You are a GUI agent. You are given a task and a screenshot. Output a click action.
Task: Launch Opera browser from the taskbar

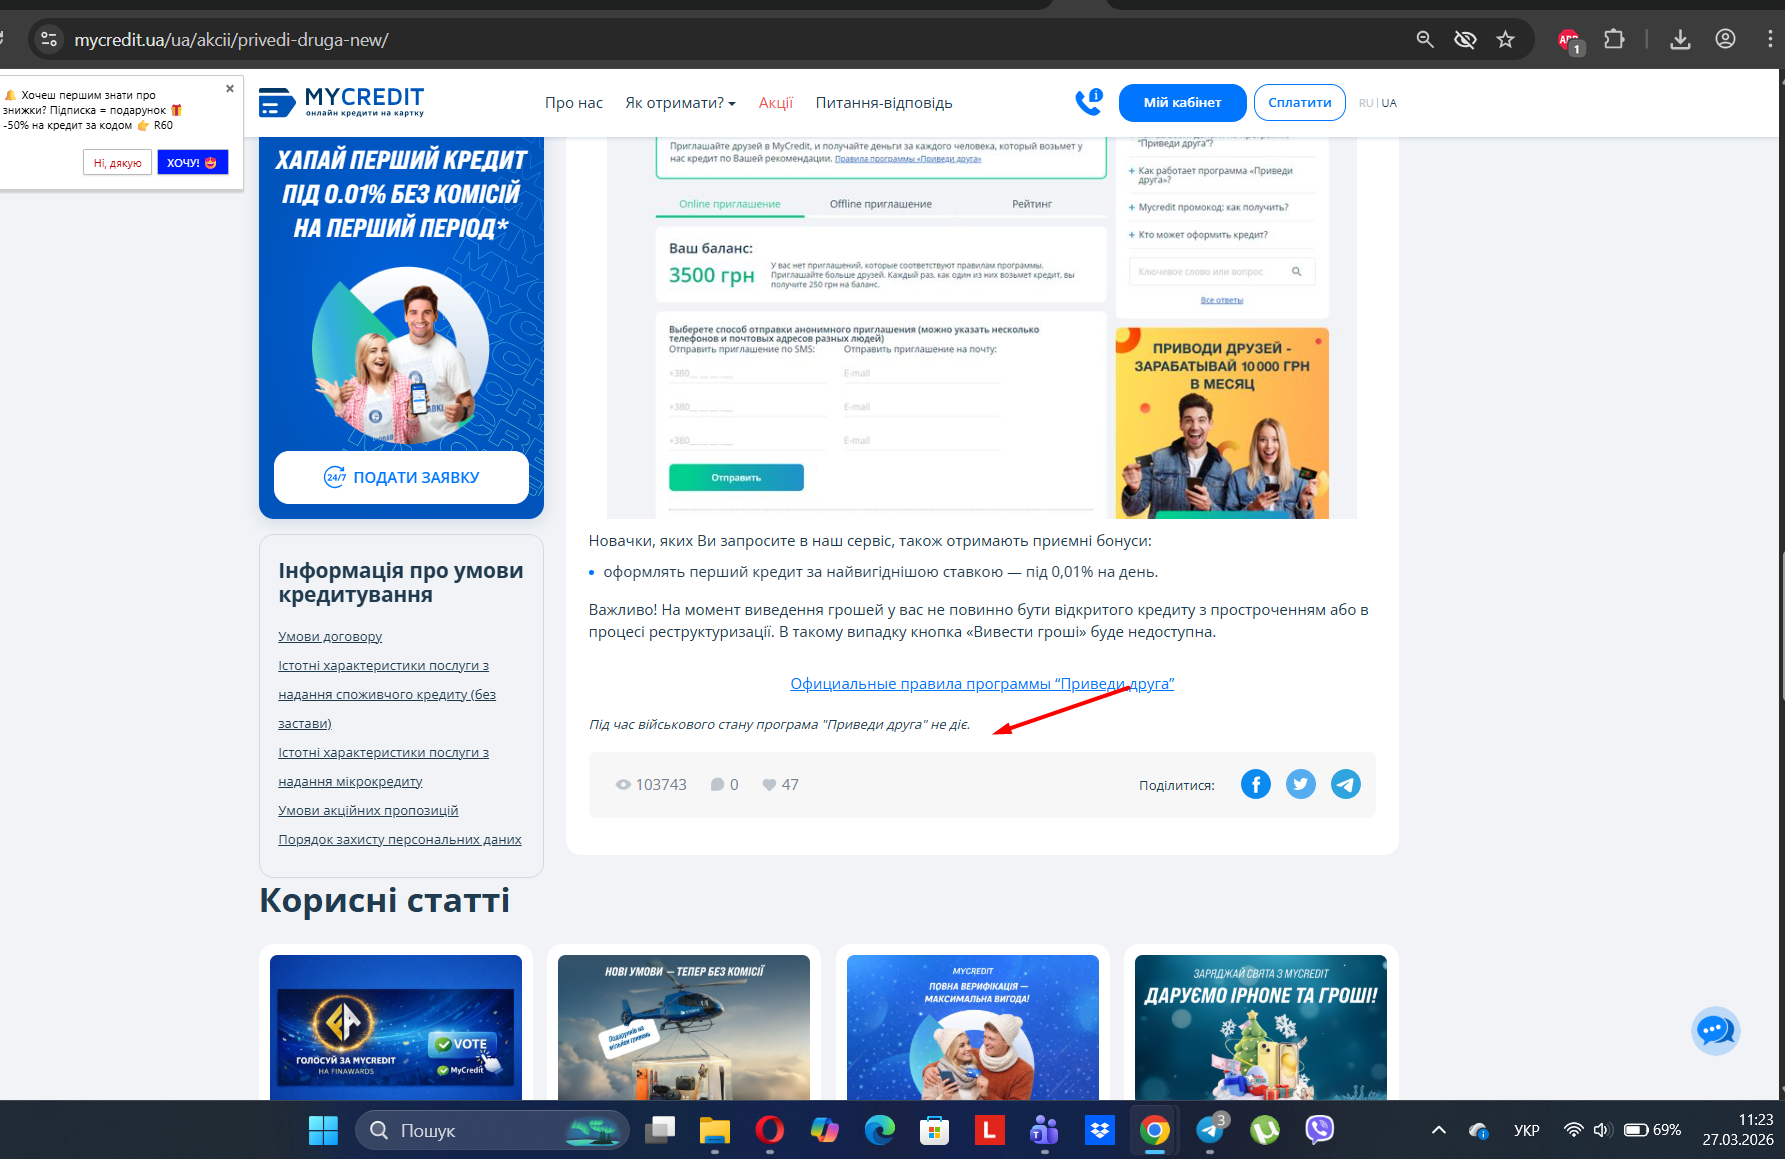[x=770, y=1130]
